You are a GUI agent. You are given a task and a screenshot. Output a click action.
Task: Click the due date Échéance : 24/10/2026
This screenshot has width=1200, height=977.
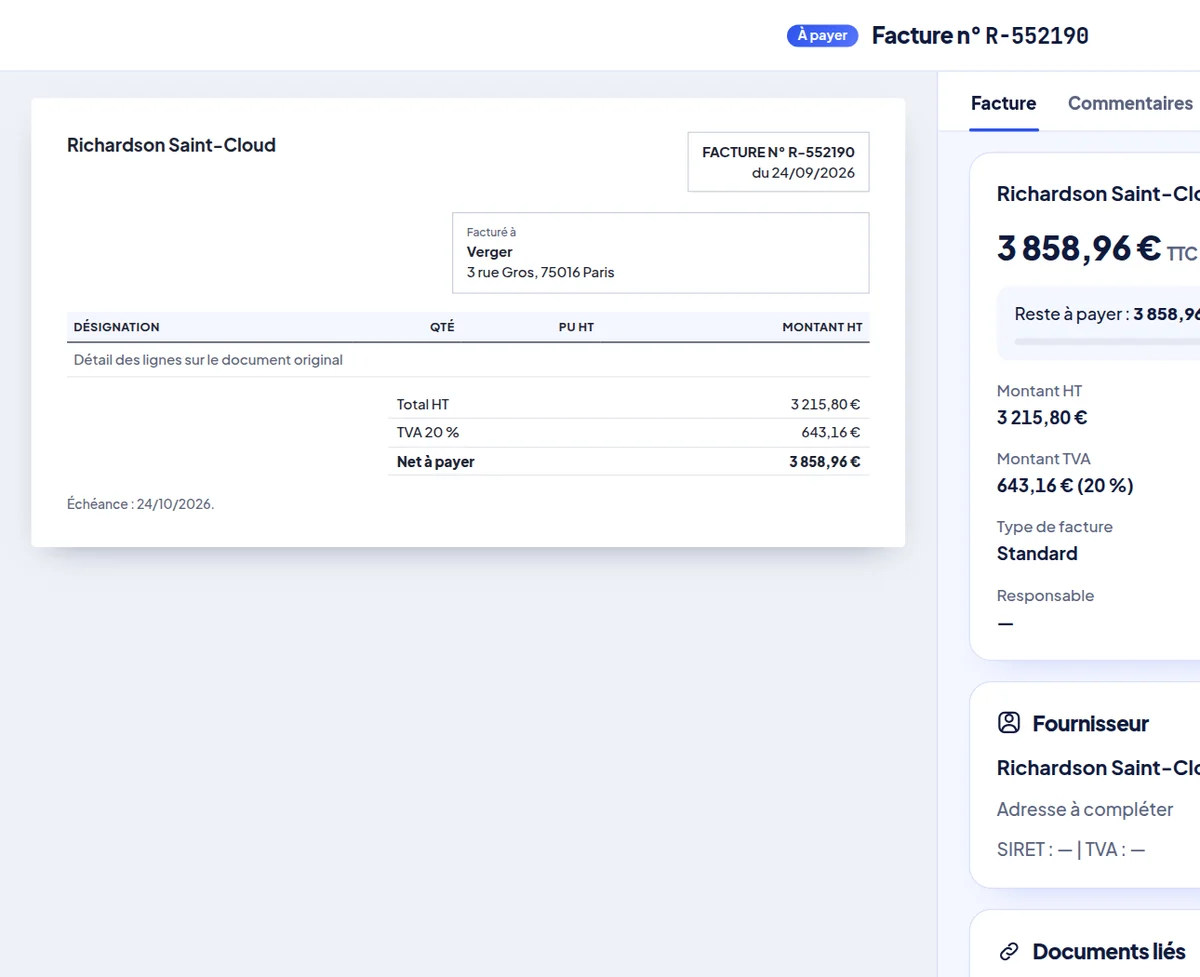point(140,504)
